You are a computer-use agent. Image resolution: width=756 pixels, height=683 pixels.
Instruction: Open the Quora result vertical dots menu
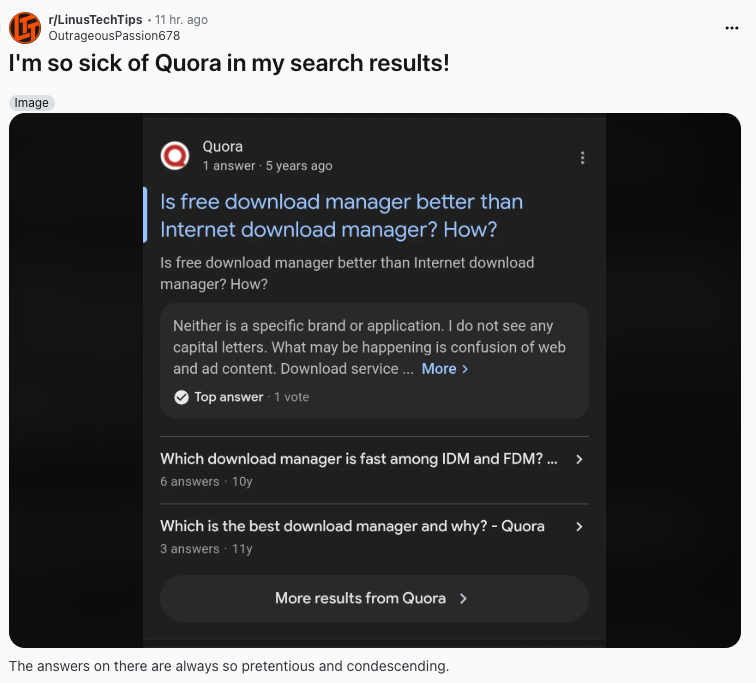tap(582, 158)
